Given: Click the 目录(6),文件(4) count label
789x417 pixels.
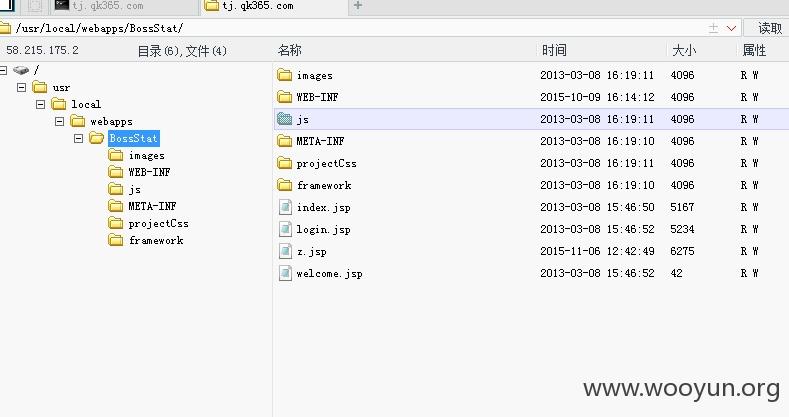Looking at the screenshot, I should [x=182, y=51].
